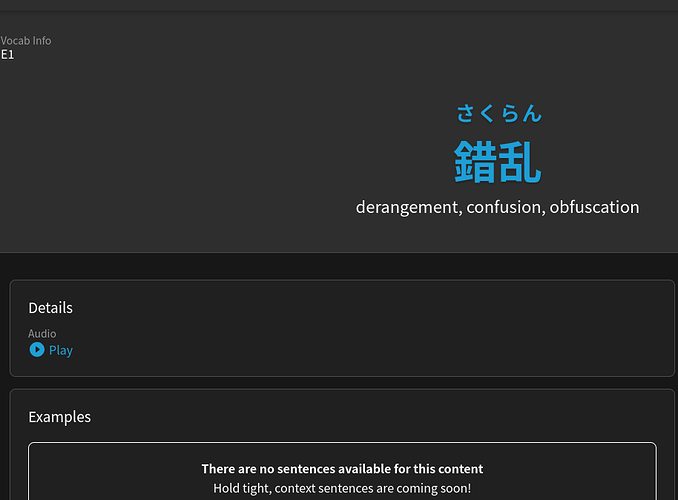Screen dimensions: 678x500
Task: Click the first kanji 錯
Action: 476,161
